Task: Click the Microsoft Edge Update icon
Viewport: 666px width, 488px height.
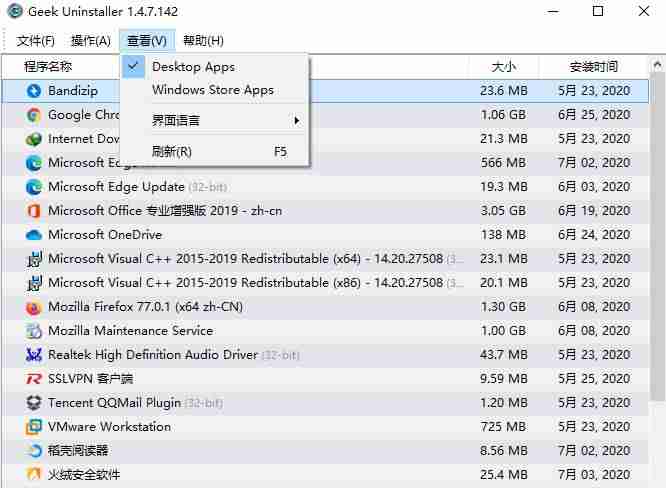Action: (34, 187)
